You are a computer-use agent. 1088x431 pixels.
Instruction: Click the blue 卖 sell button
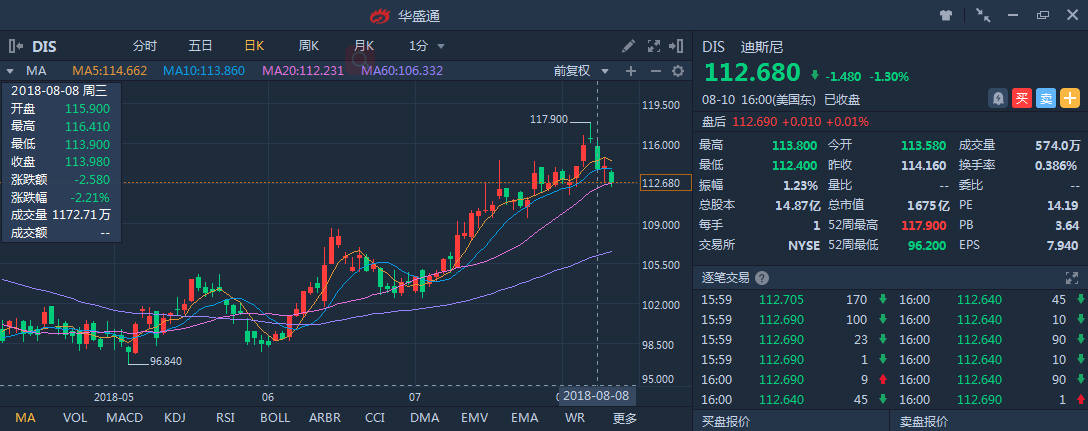1046,99
